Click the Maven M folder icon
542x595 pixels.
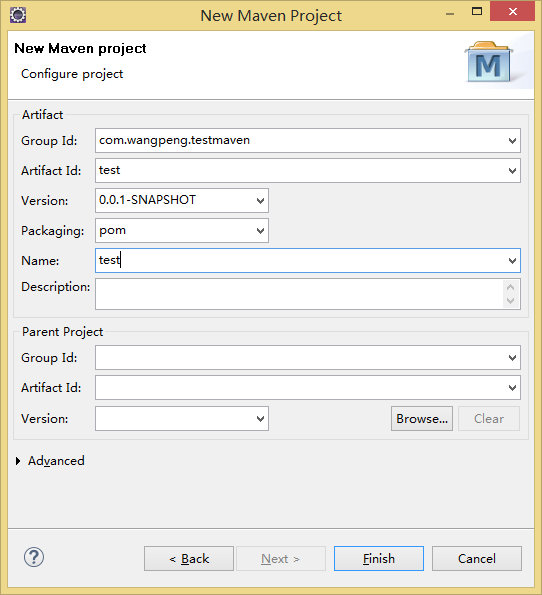(489, 62)
